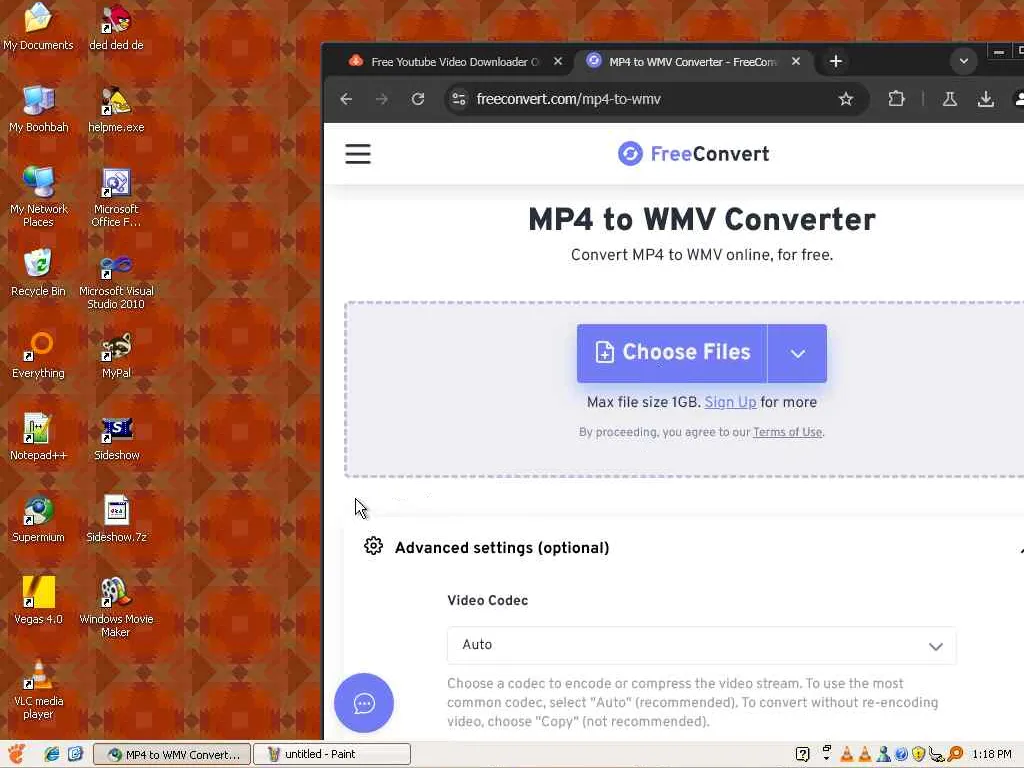This screenshot has width=1024, height=768.
Task: Open the FreeConvert hamburger menu
Action: (x=358, y=154)
